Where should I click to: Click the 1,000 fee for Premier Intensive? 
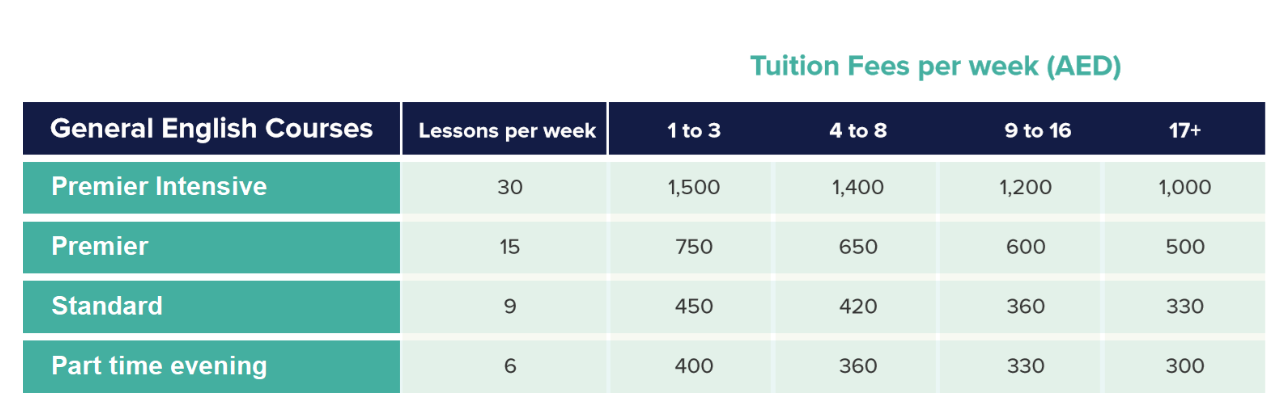click(x=1185, y=187)
